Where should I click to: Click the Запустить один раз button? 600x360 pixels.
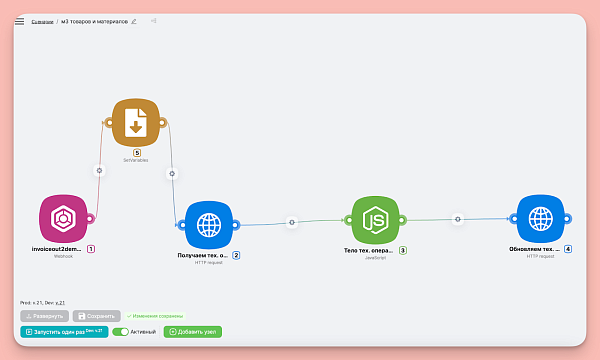pyautogui.click(x=64, y=332)
